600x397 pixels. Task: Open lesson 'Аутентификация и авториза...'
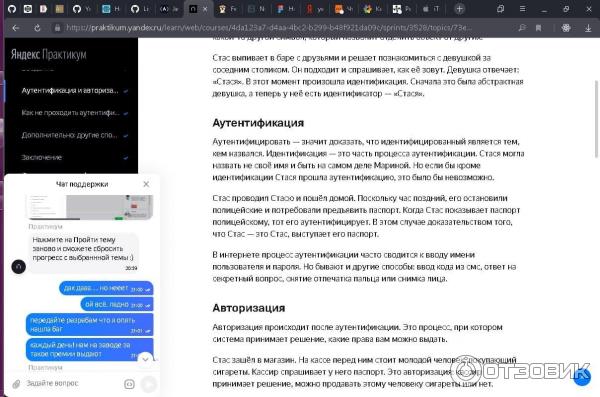tap(71, 91)
